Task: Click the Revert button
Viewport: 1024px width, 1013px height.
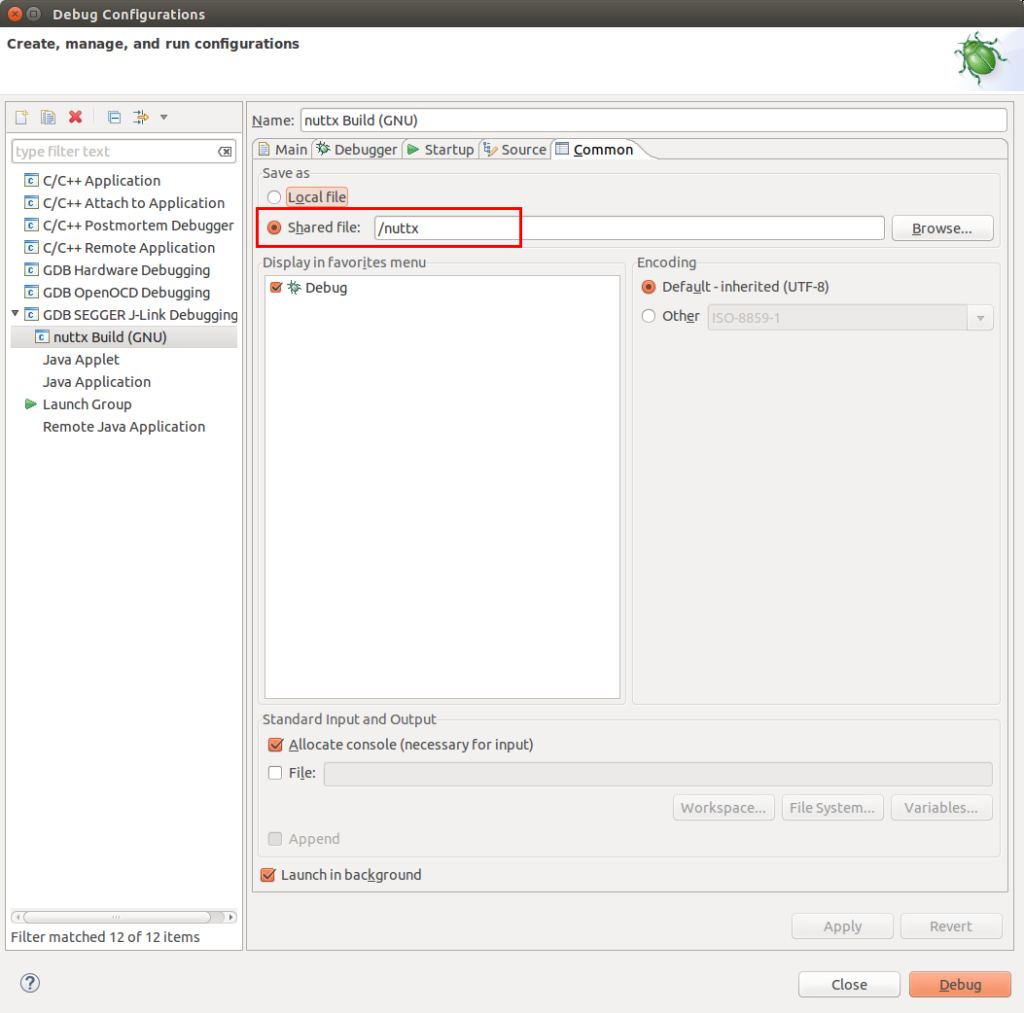Action: (951, 926)
